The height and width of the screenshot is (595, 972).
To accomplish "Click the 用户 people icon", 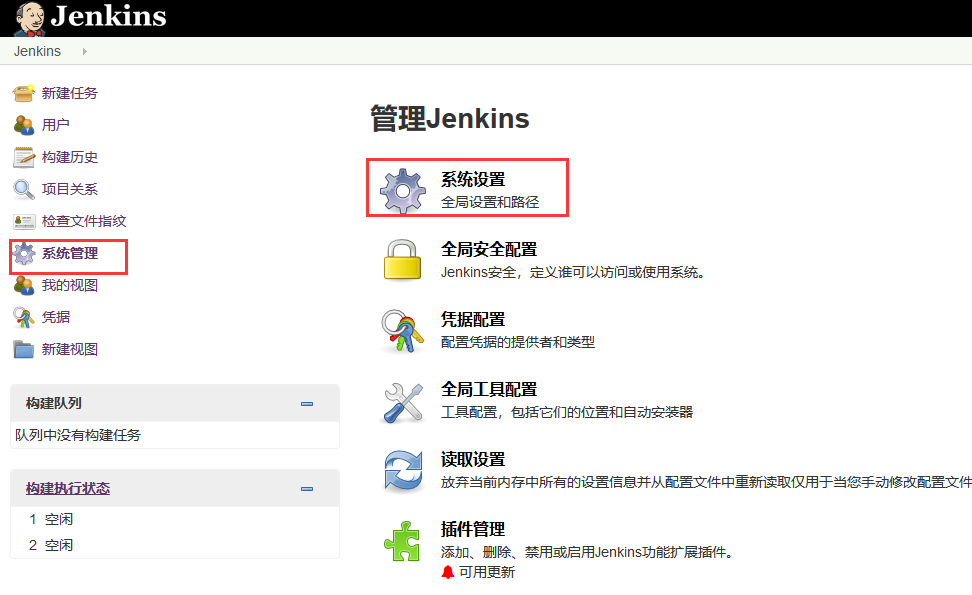I will [24, 125].
